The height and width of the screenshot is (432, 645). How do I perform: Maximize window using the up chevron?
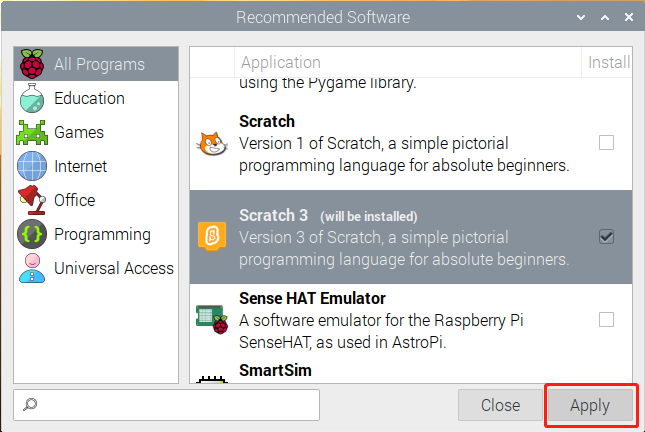(x=605, y=17)
